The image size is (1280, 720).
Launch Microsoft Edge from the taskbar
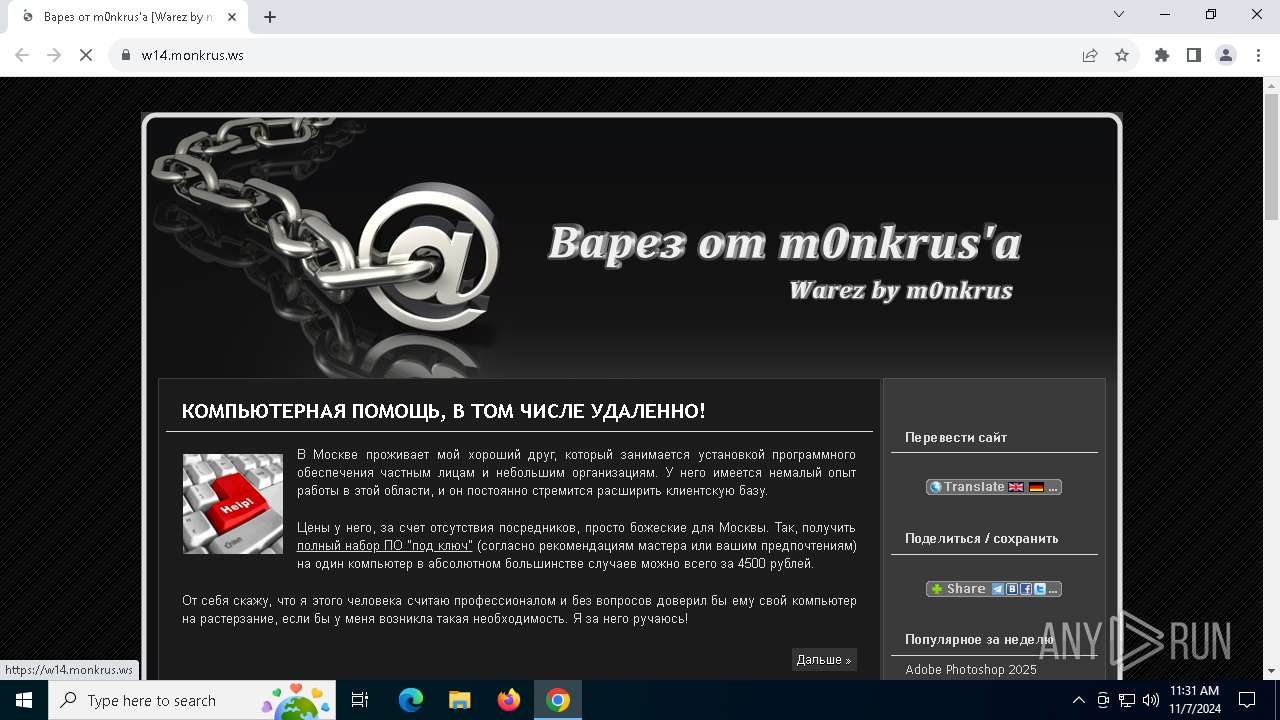411,700
